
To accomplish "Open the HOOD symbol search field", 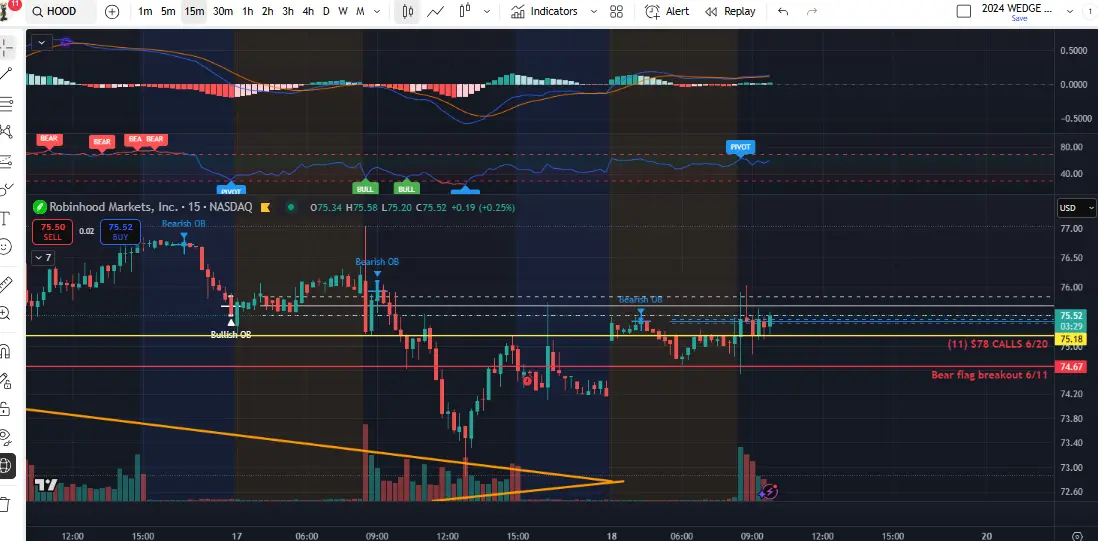I will 62,11.
